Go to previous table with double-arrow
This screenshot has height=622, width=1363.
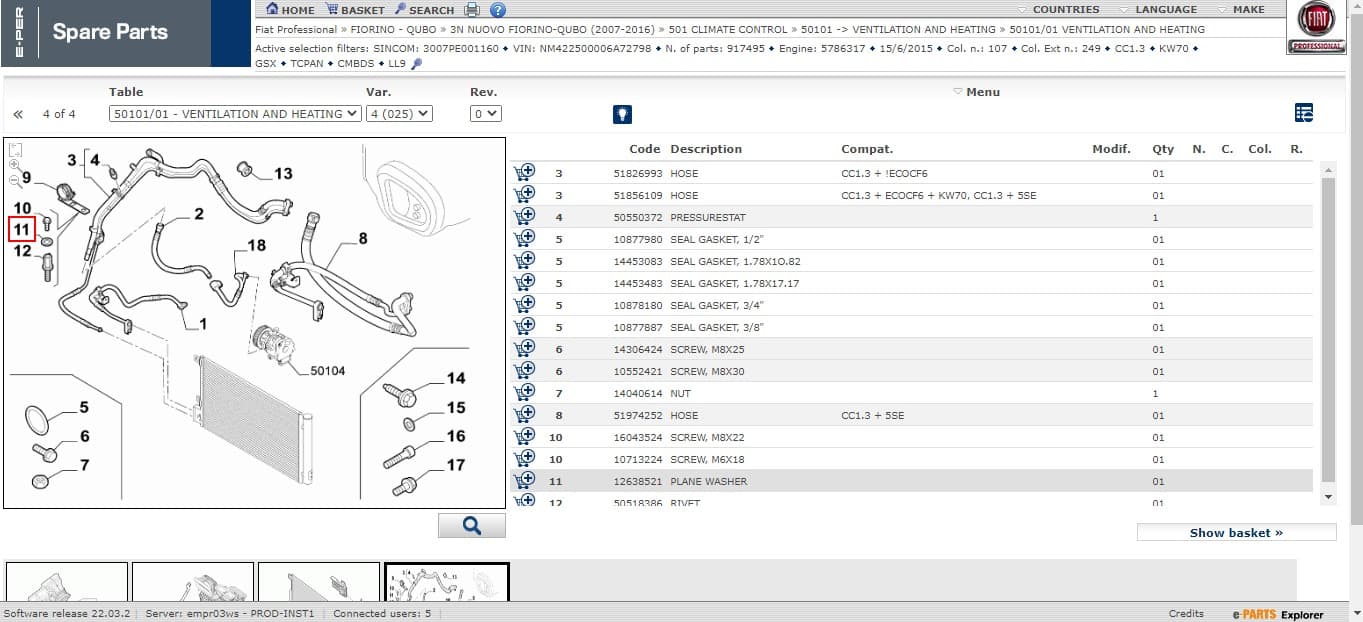tap(18, 114)
